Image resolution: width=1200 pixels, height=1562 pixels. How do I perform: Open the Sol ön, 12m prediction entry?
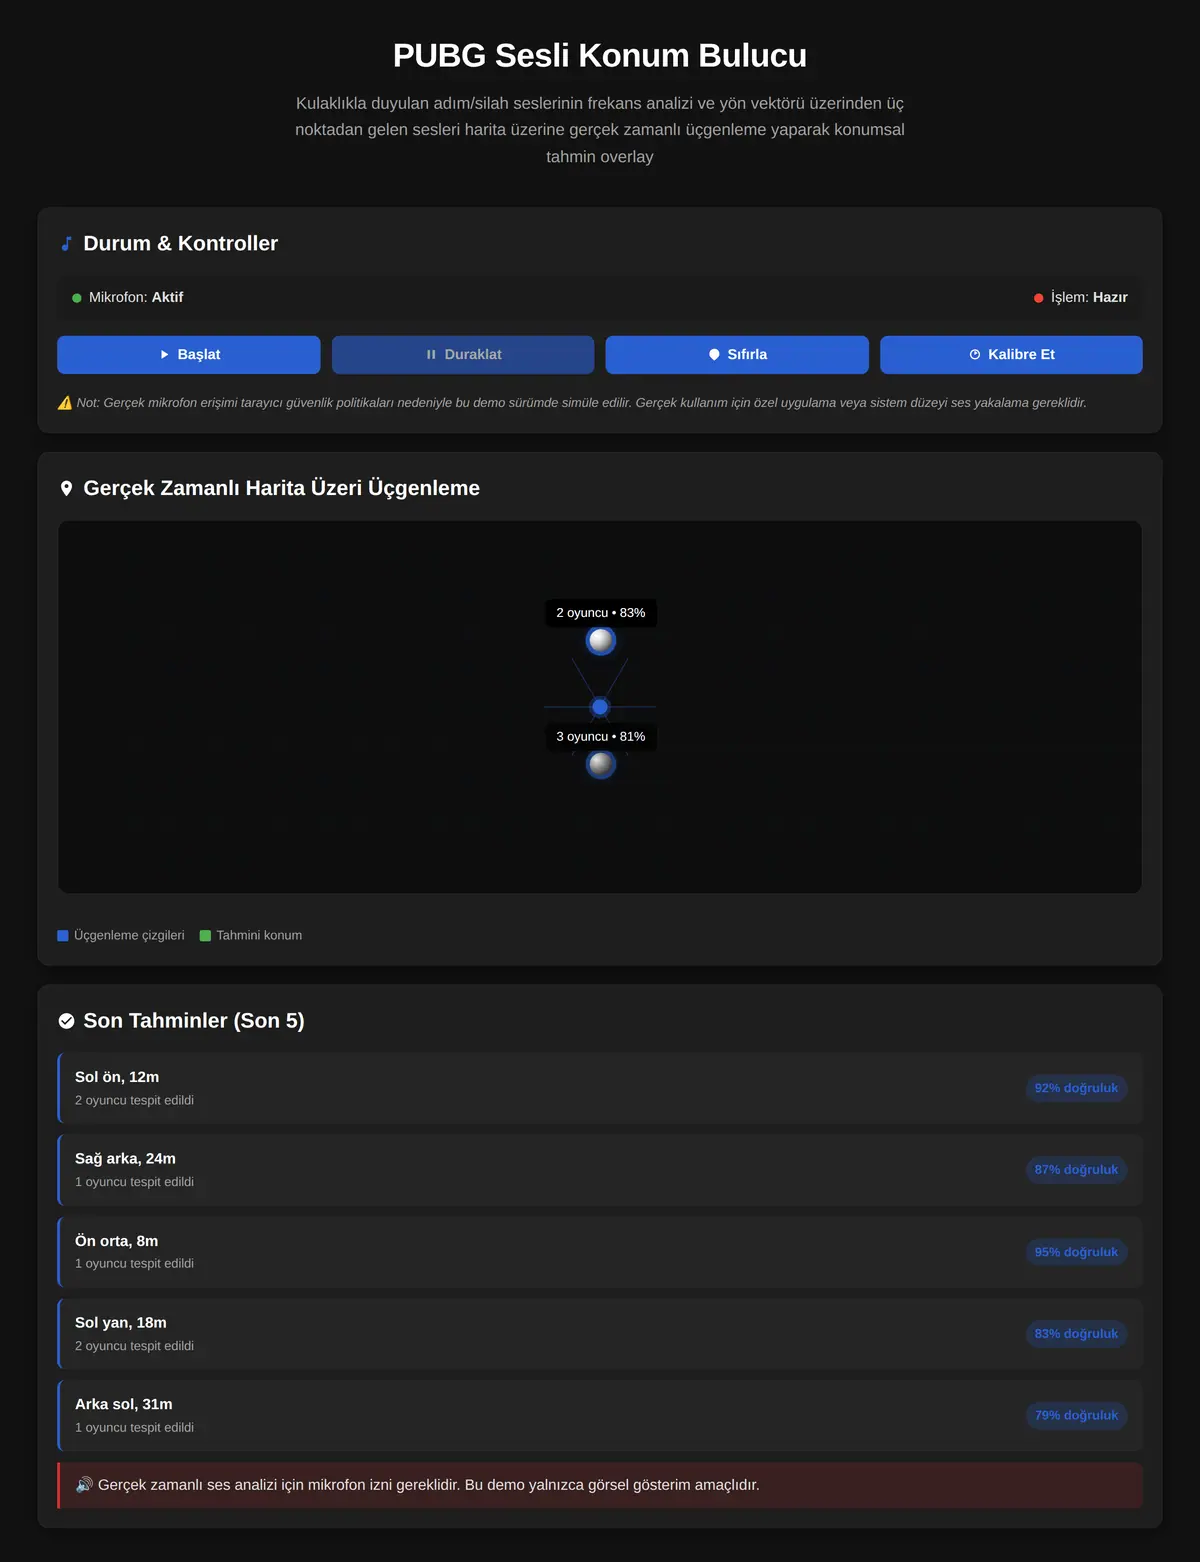click(600, 1088)
